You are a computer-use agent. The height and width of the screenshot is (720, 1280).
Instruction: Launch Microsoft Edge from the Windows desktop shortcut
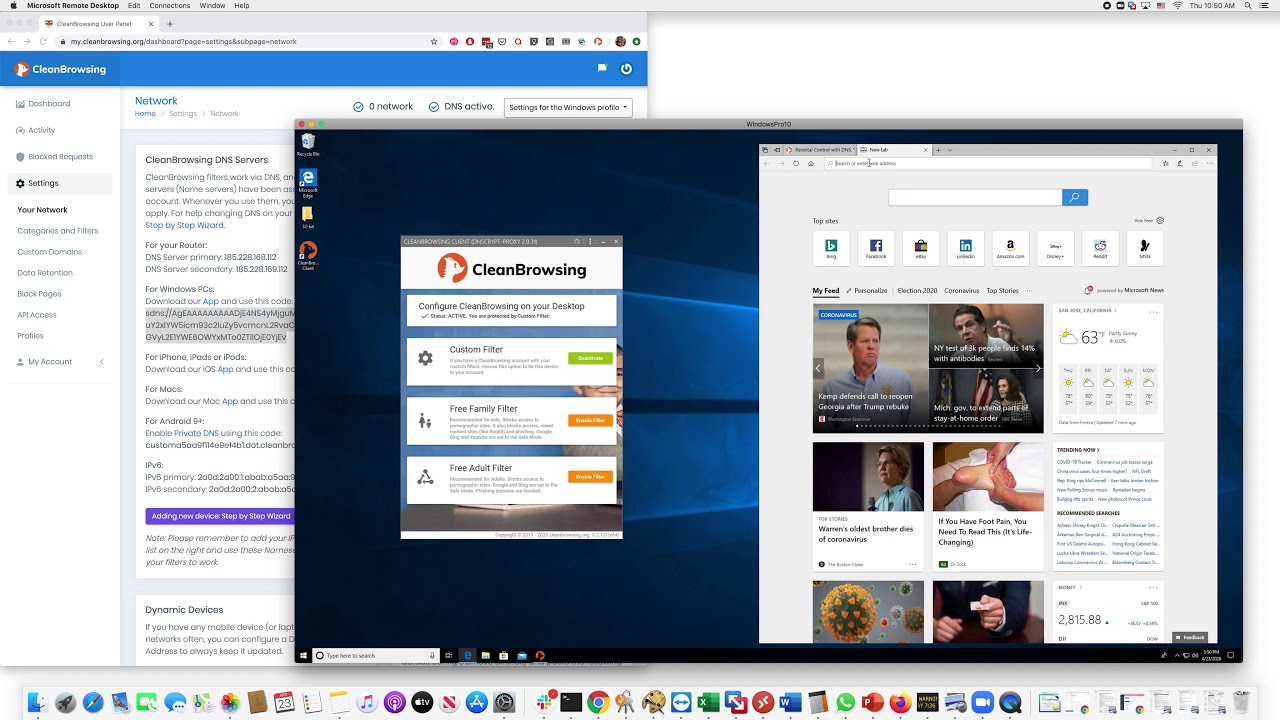308,181
